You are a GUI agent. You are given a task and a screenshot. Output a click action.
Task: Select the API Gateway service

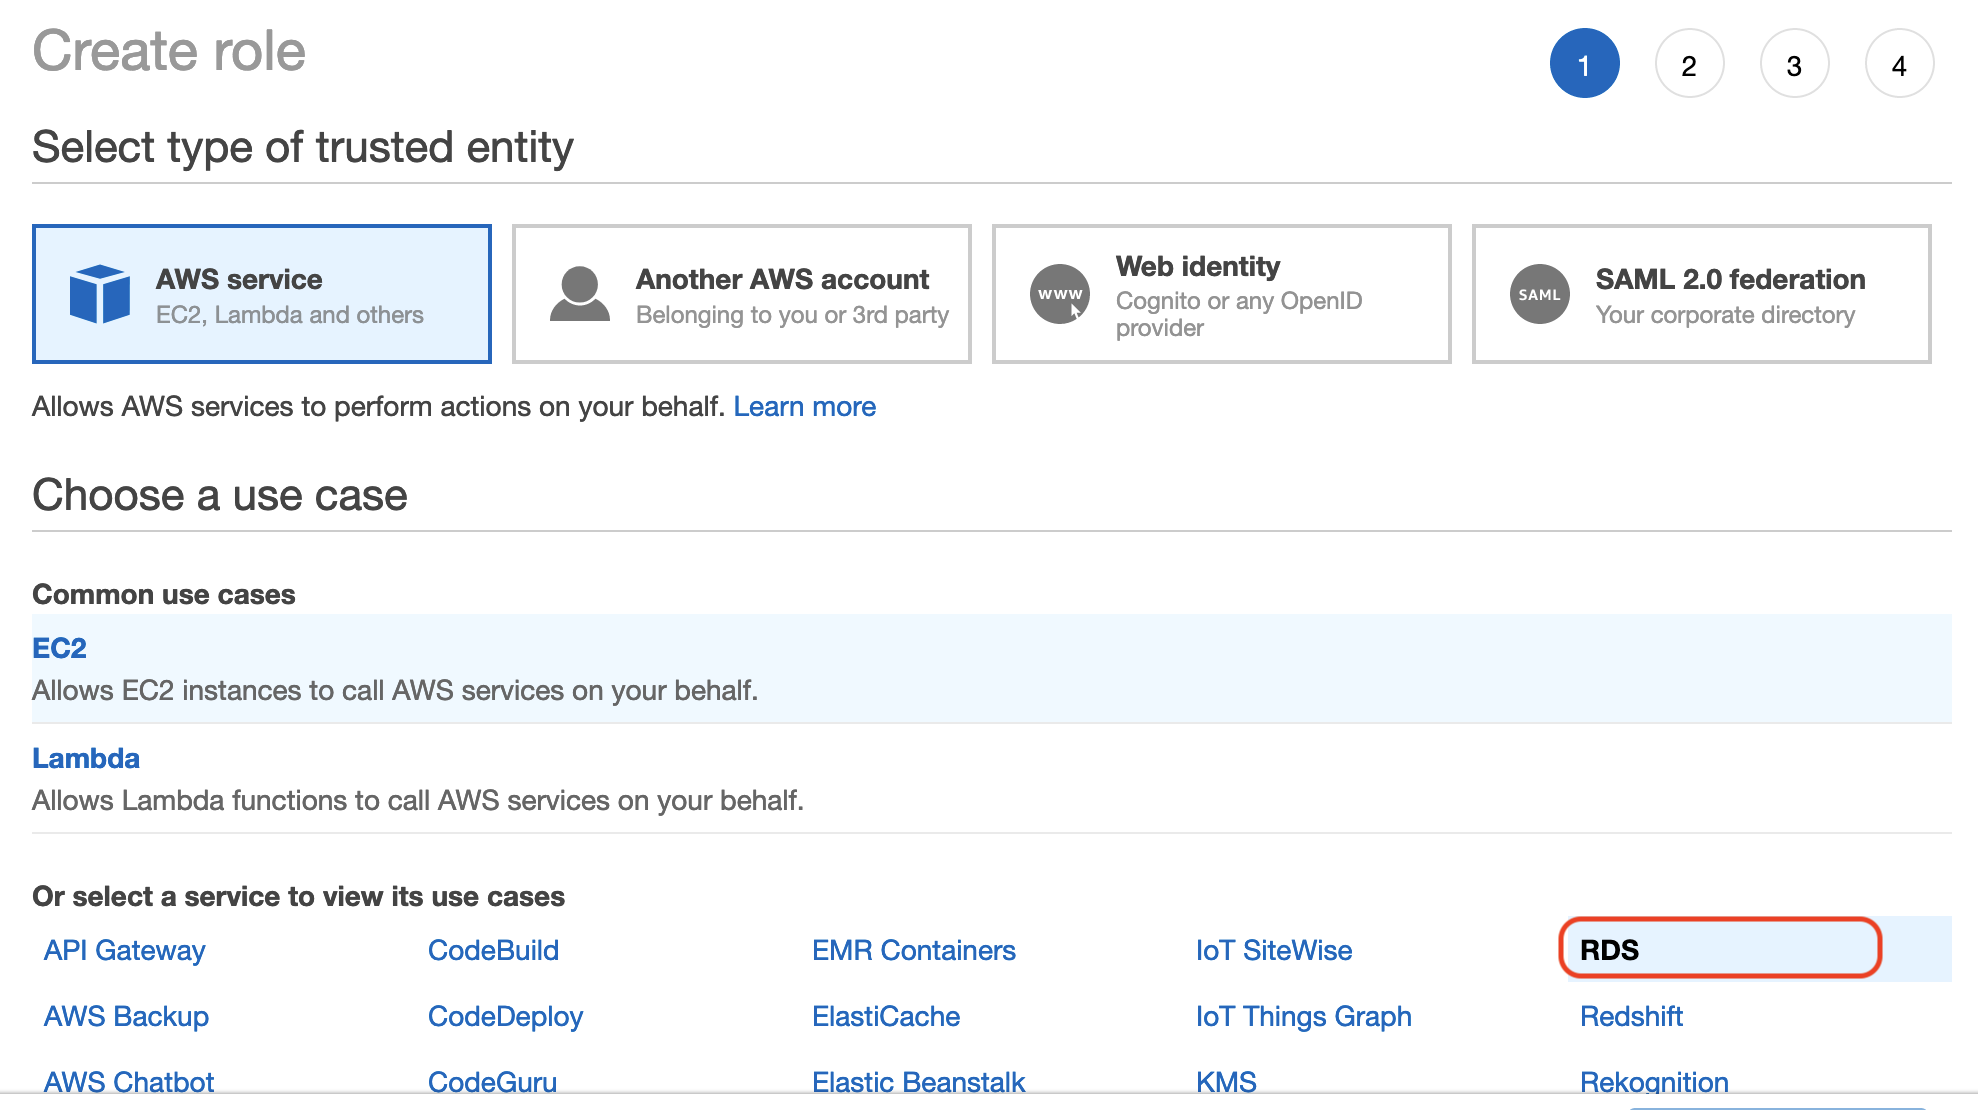coord(125,950)
